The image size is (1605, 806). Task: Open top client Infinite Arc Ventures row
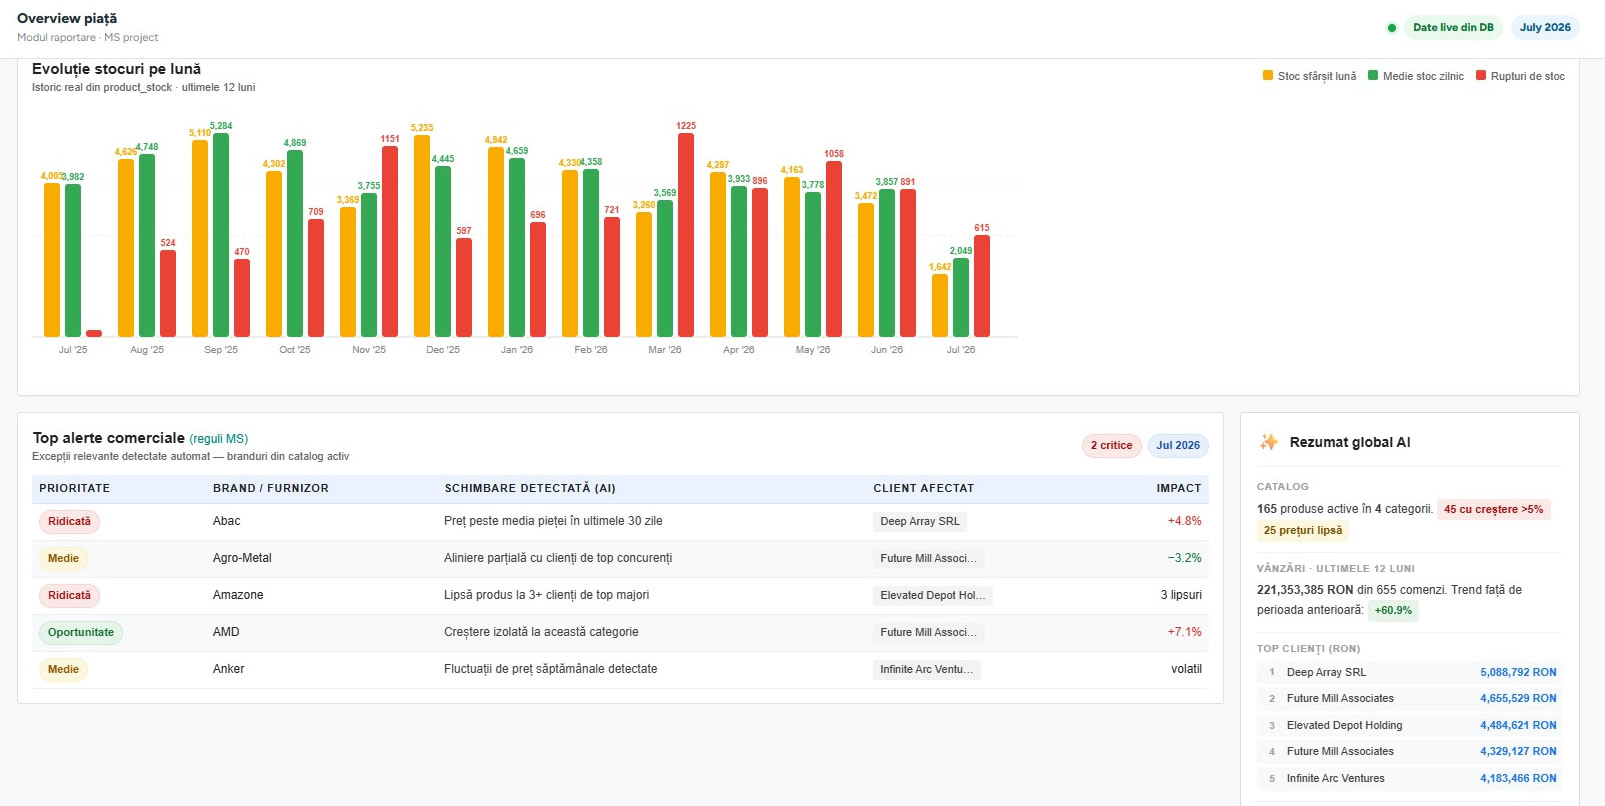1409,778
